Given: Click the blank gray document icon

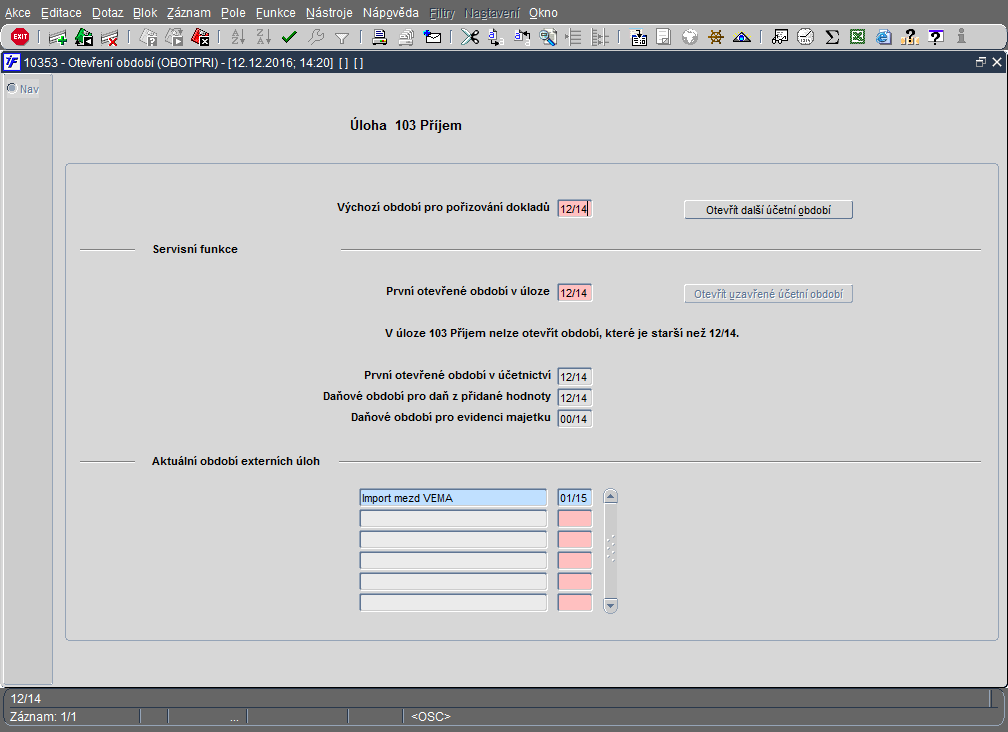Looking at the screenshot, I should click(x=663, y=37).
